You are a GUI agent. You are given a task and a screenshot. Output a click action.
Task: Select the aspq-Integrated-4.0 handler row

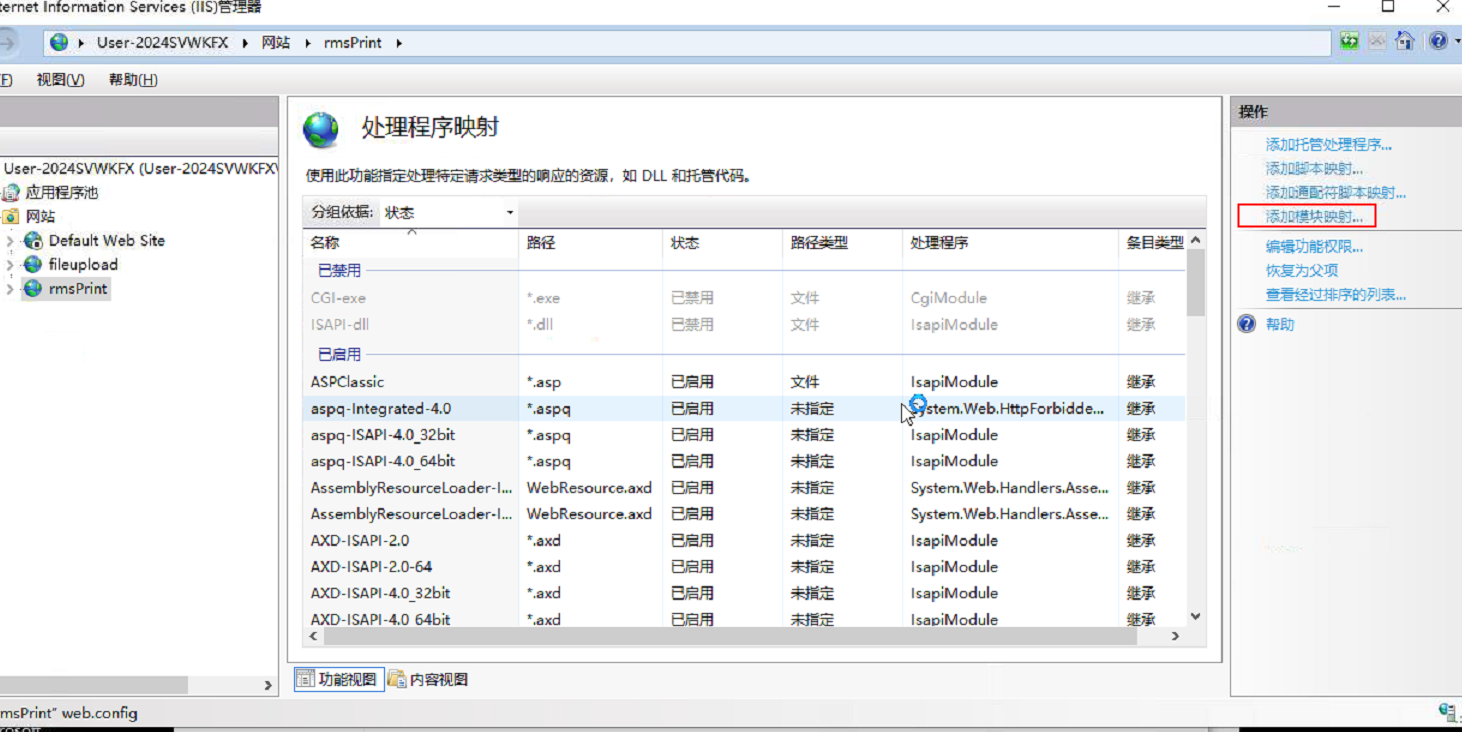coord(744,409)
